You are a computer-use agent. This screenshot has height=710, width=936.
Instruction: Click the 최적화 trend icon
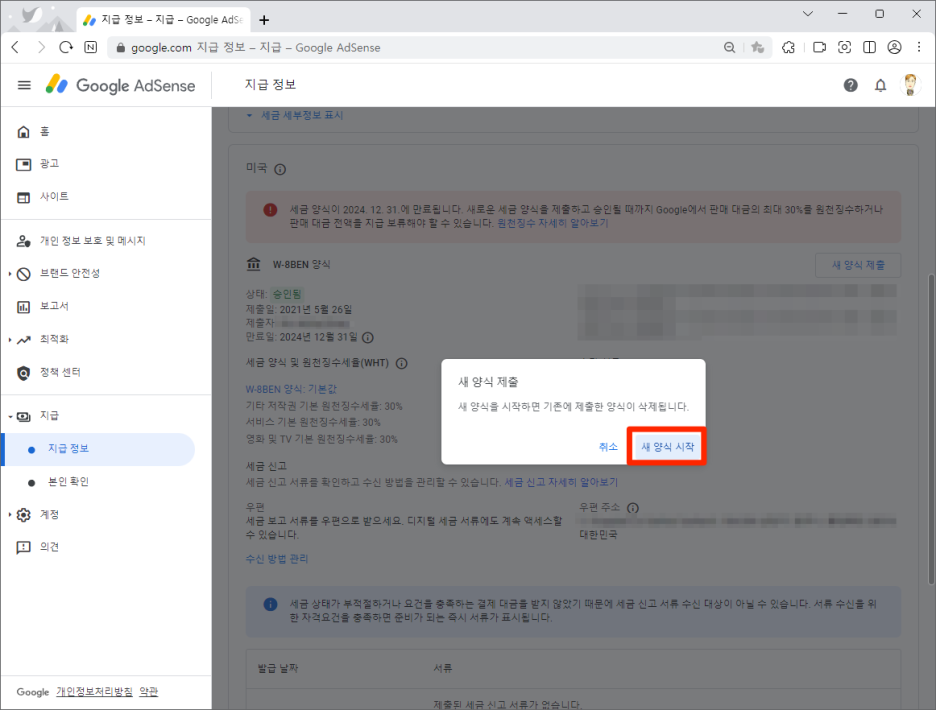pyautogui.click(x=23, y=340)
